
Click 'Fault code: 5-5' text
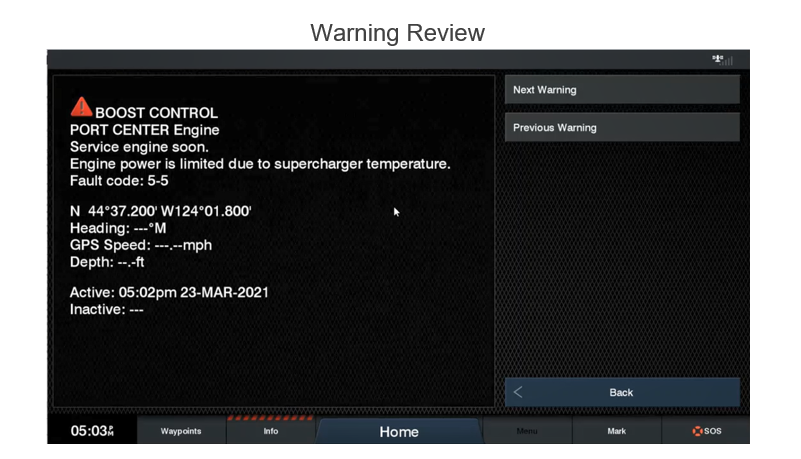coord(119,181)
